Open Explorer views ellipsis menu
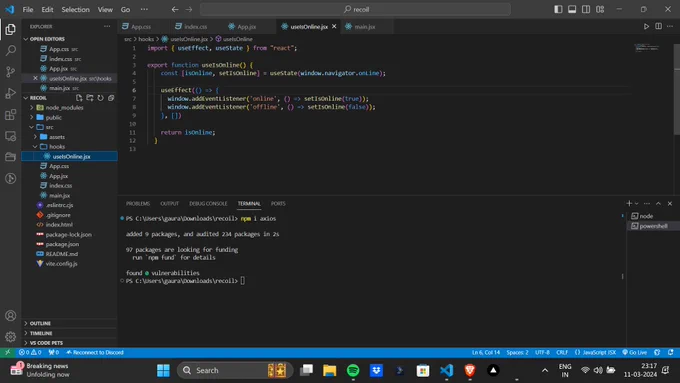This screenshot has width=680, height=383. (x=107, y=26)
